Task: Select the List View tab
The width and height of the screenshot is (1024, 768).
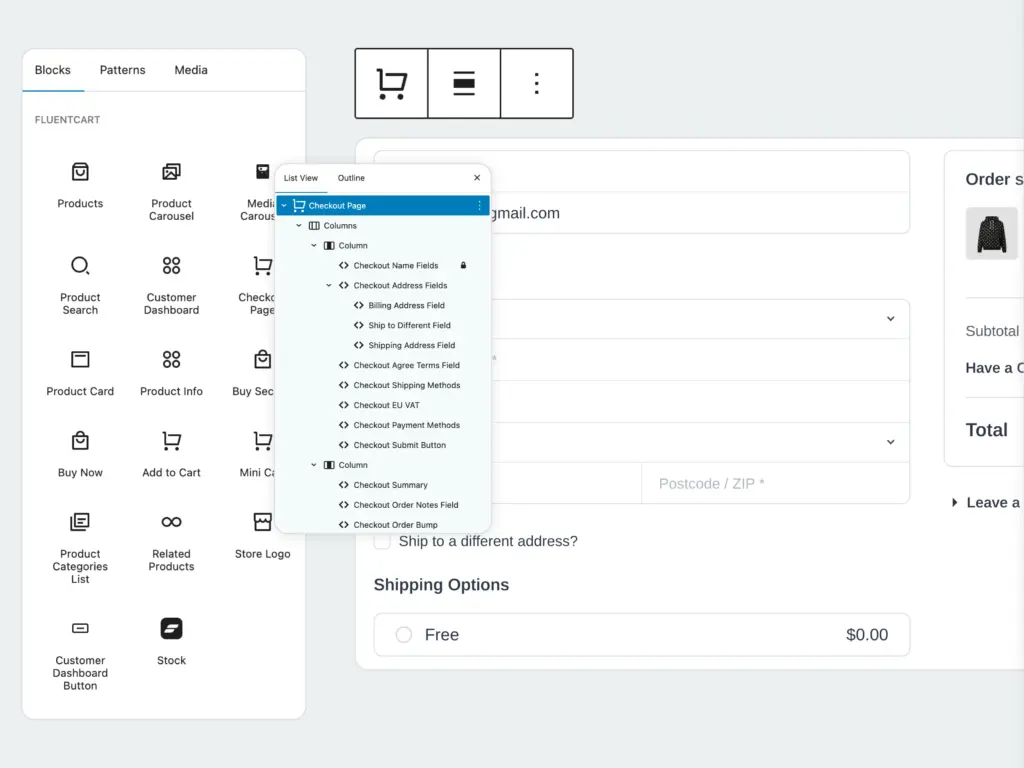Action: (x=300, y=178)
